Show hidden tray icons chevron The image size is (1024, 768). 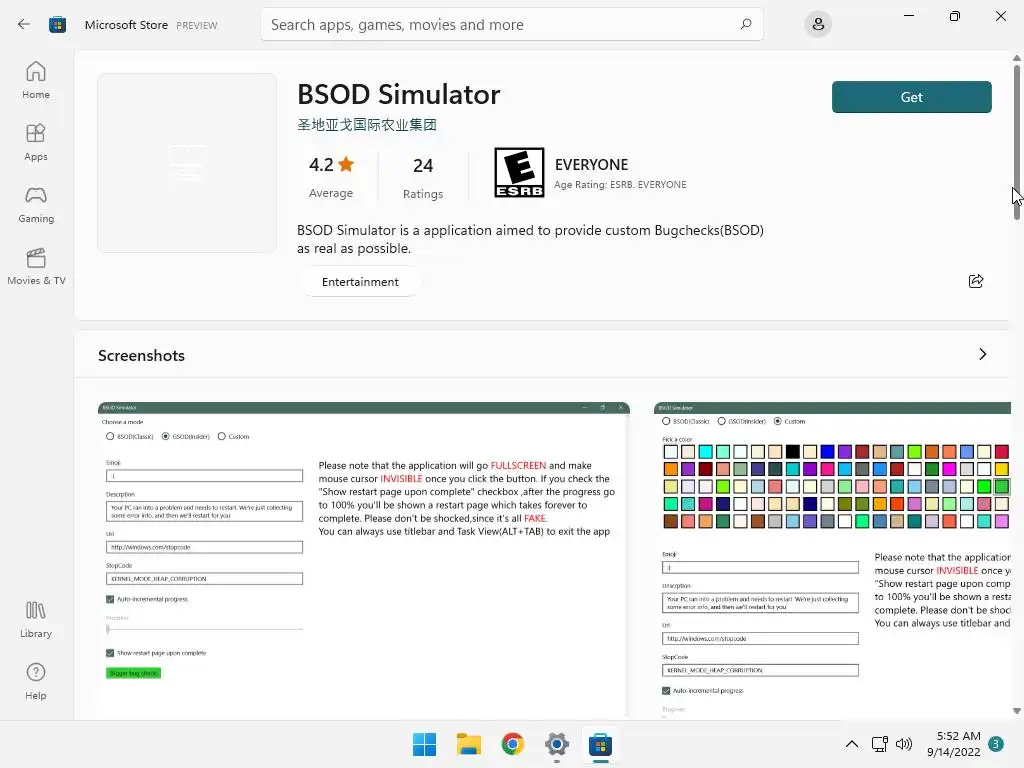(x=852, y=744)
